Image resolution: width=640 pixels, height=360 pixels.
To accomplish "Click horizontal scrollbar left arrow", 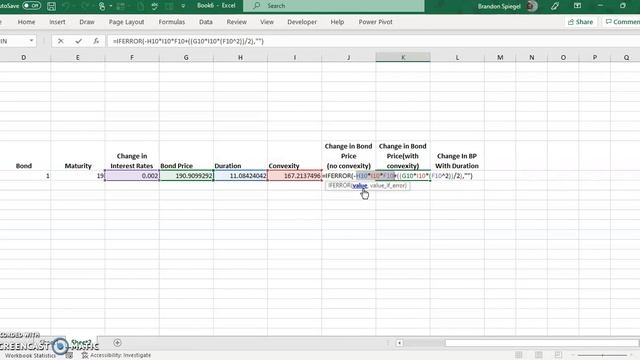I will coord(400,343).
